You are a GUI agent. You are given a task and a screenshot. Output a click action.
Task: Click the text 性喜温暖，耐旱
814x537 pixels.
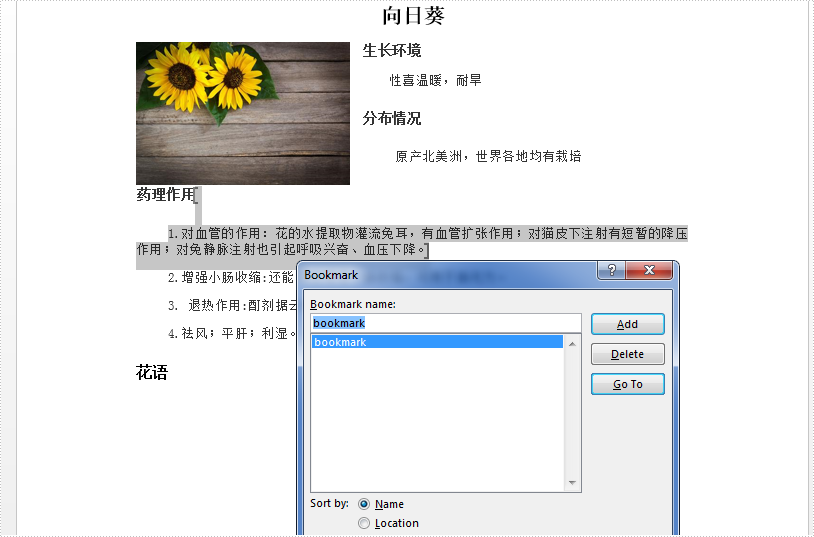coord(436,80)
